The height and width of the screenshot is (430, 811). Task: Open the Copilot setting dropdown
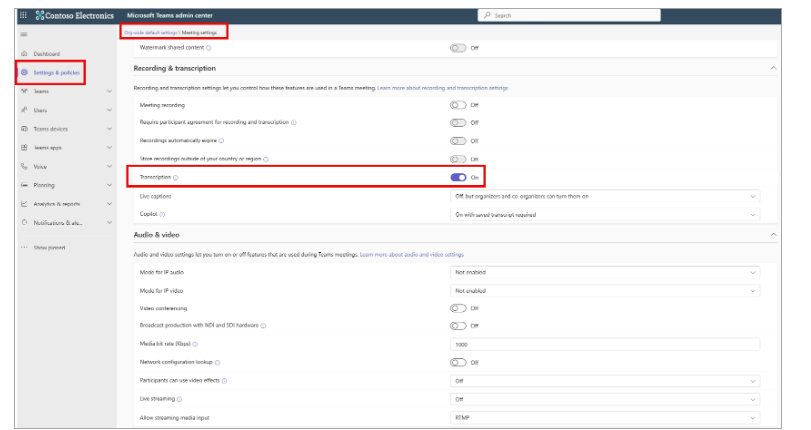tap(605, 215)
